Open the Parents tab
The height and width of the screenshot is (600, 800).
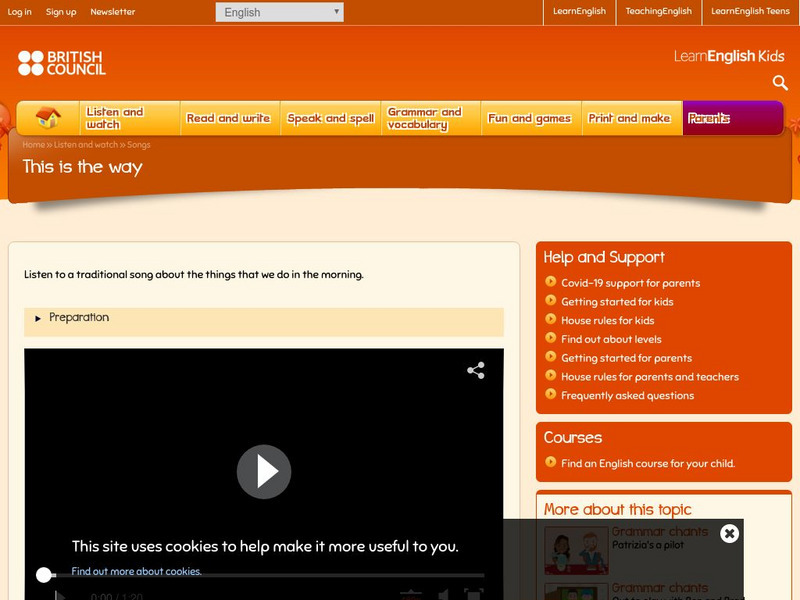pos(711,116)
